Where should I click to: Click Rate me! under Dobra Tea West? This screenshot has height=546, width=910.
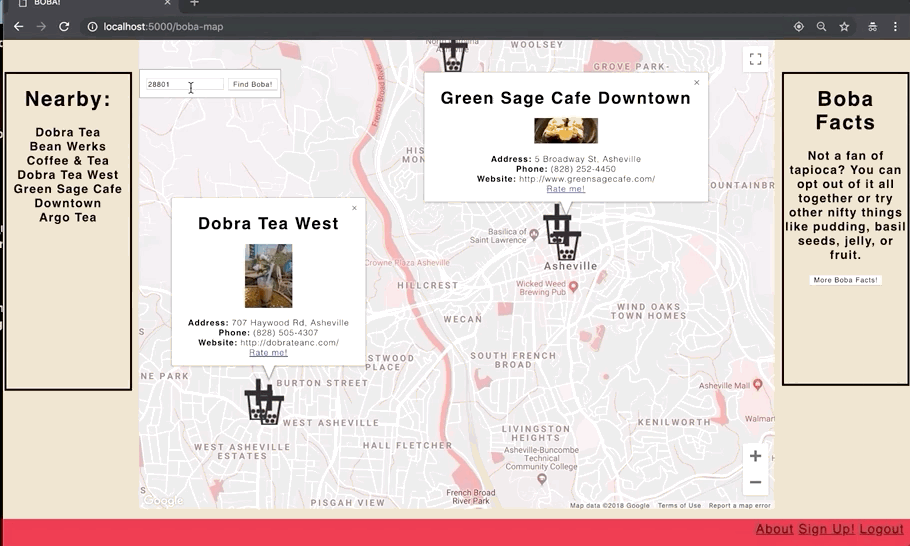click(x=268, y=353)
